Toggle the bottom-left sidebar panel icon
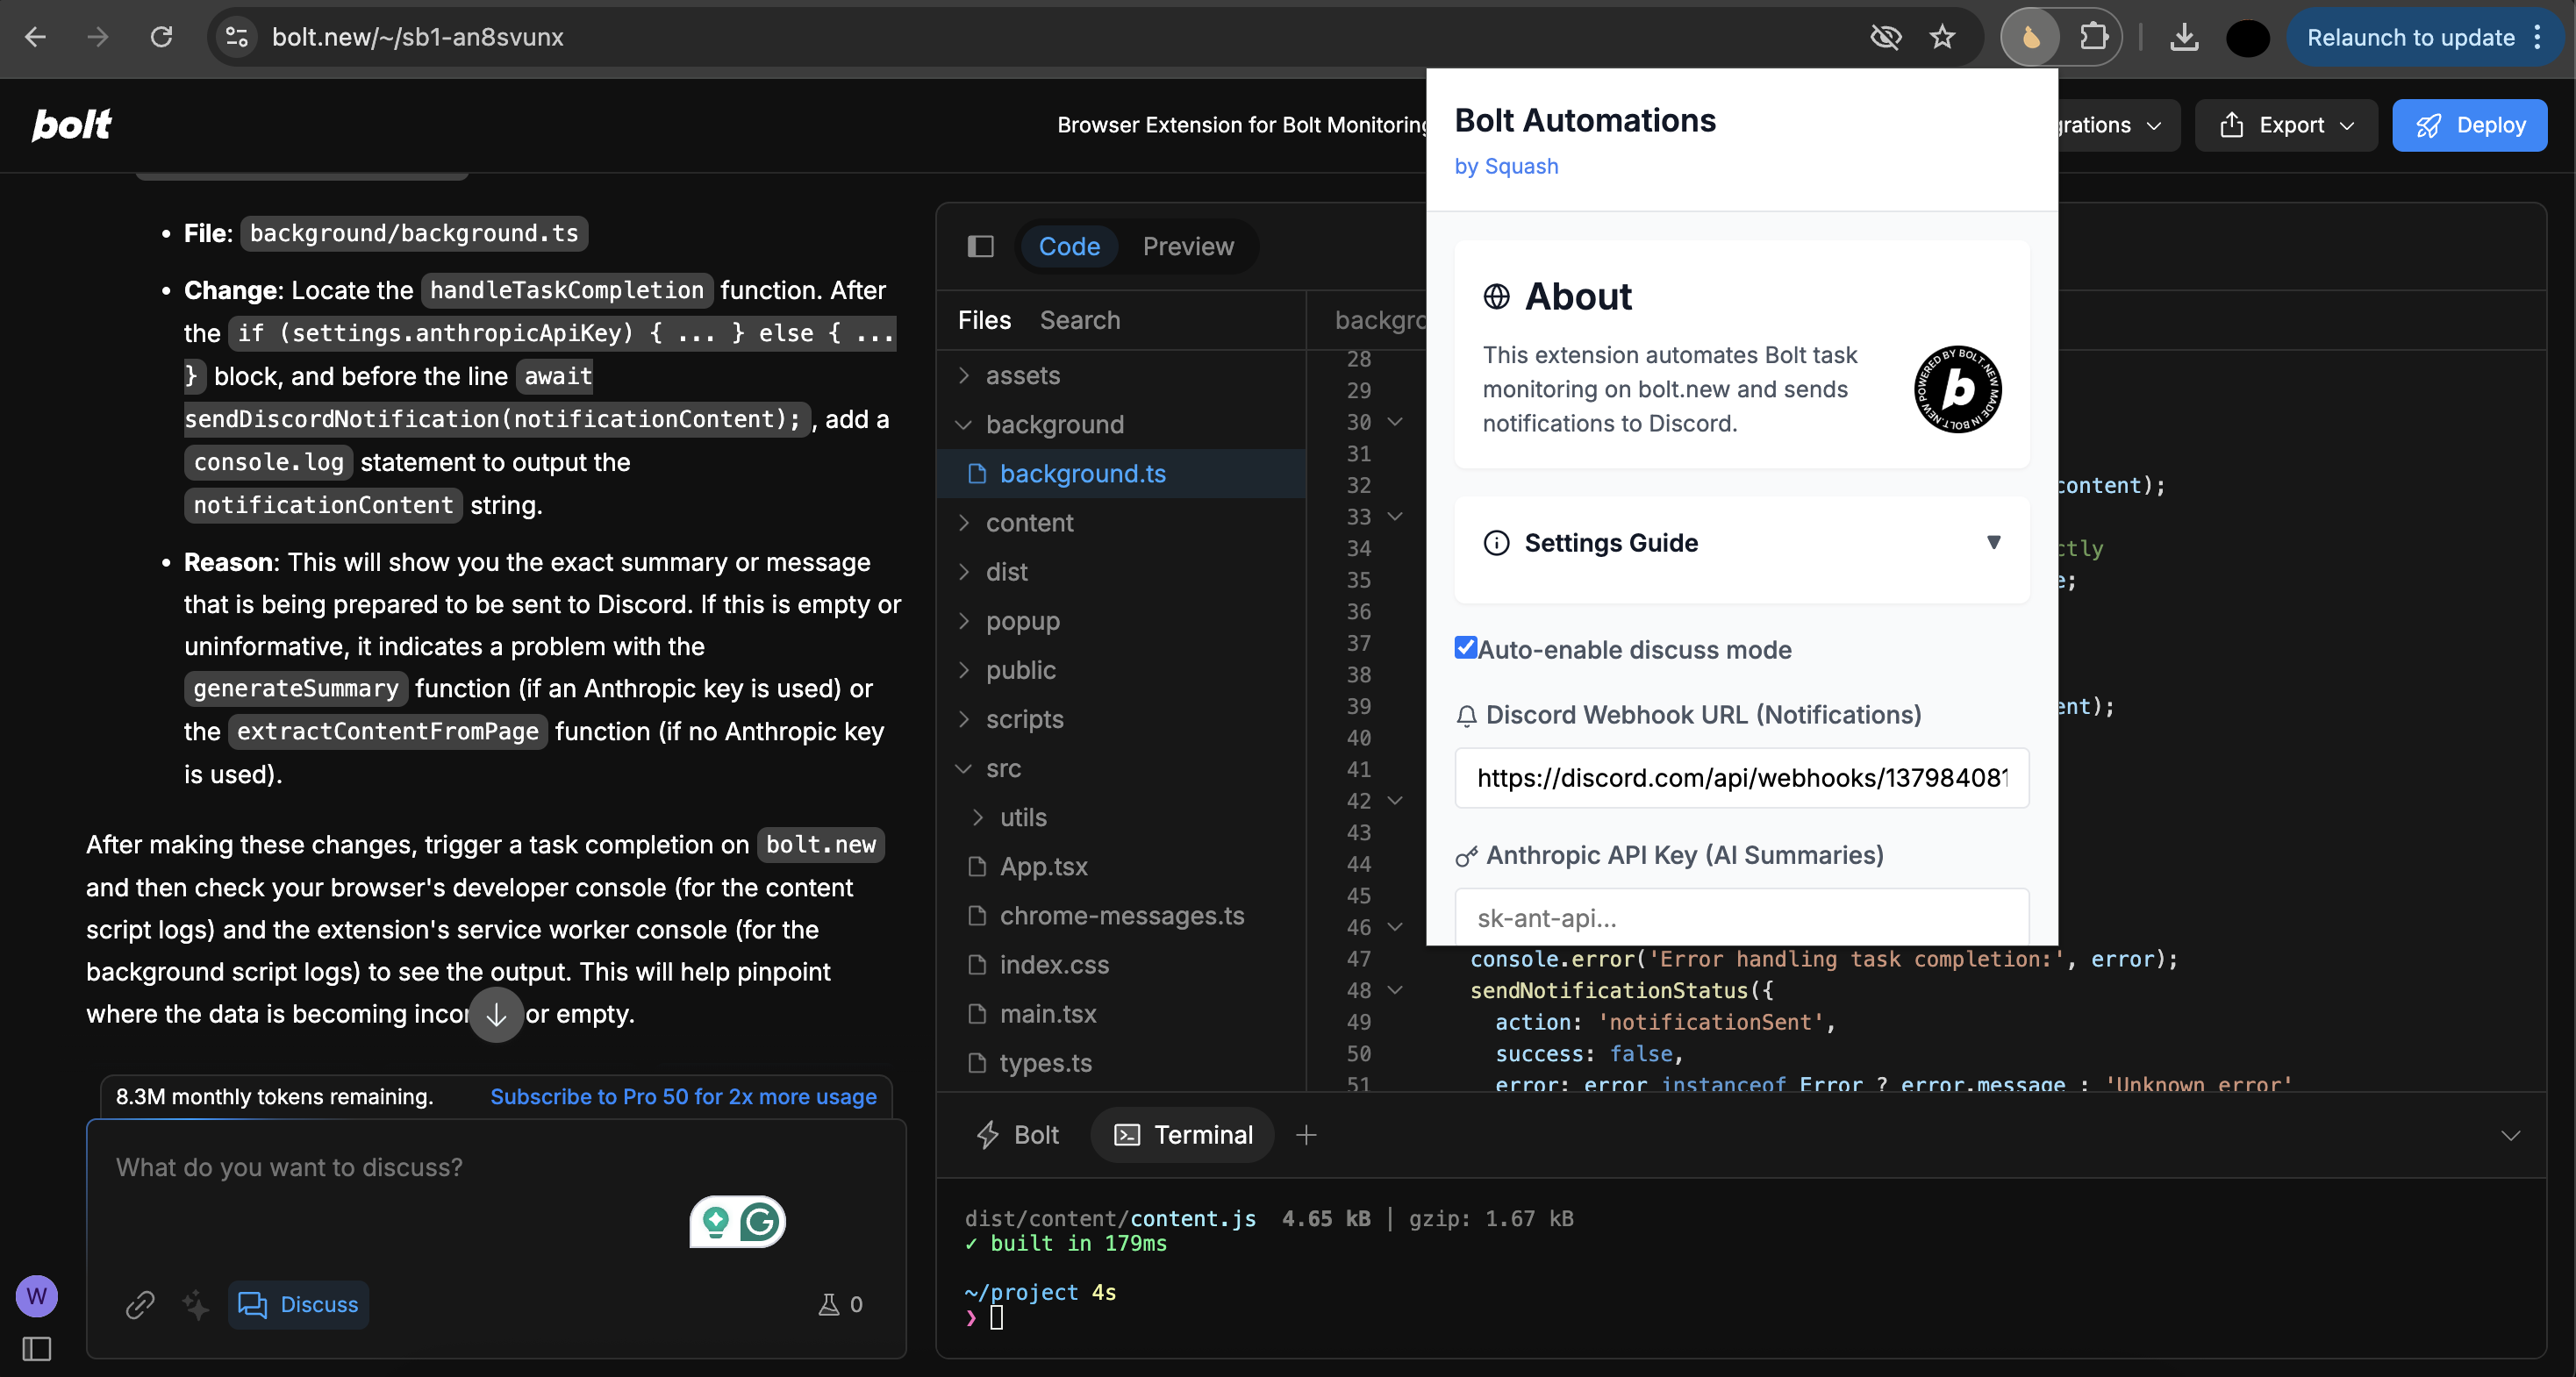Image resolution: width=2576 pixels, height=1377 pixels. coord(37,1348)
